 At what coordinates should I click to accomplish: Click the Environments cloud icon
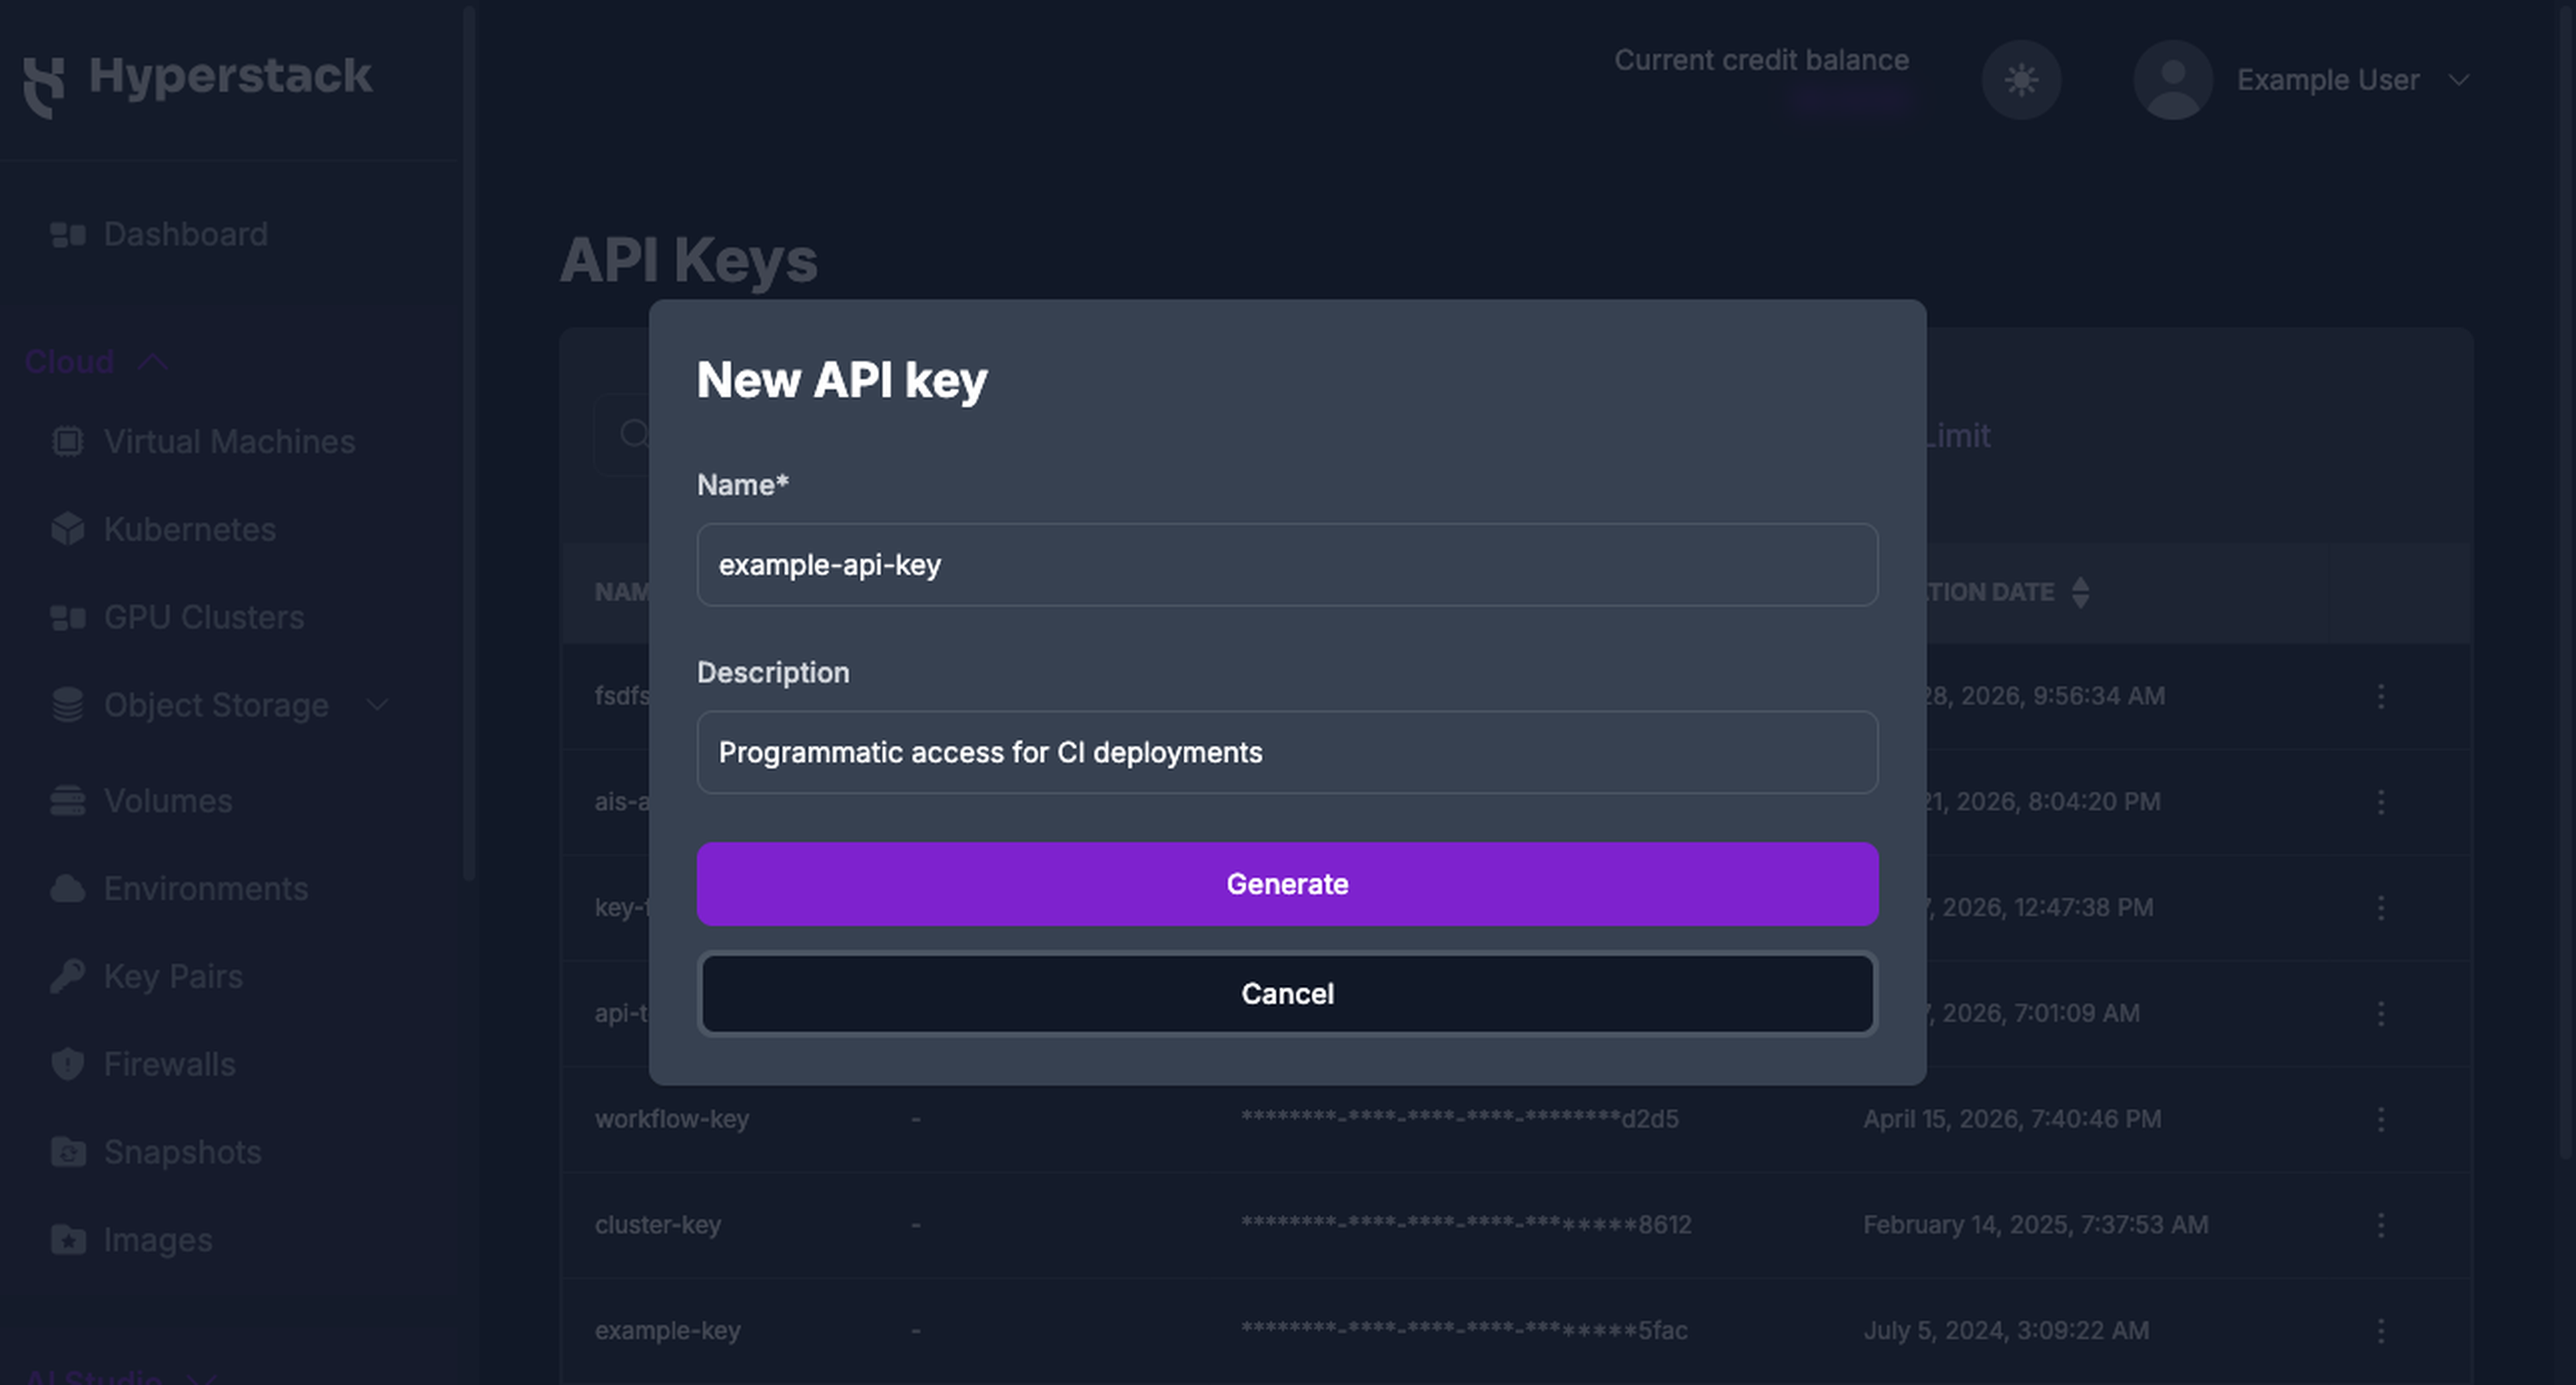tap(68, 888)
